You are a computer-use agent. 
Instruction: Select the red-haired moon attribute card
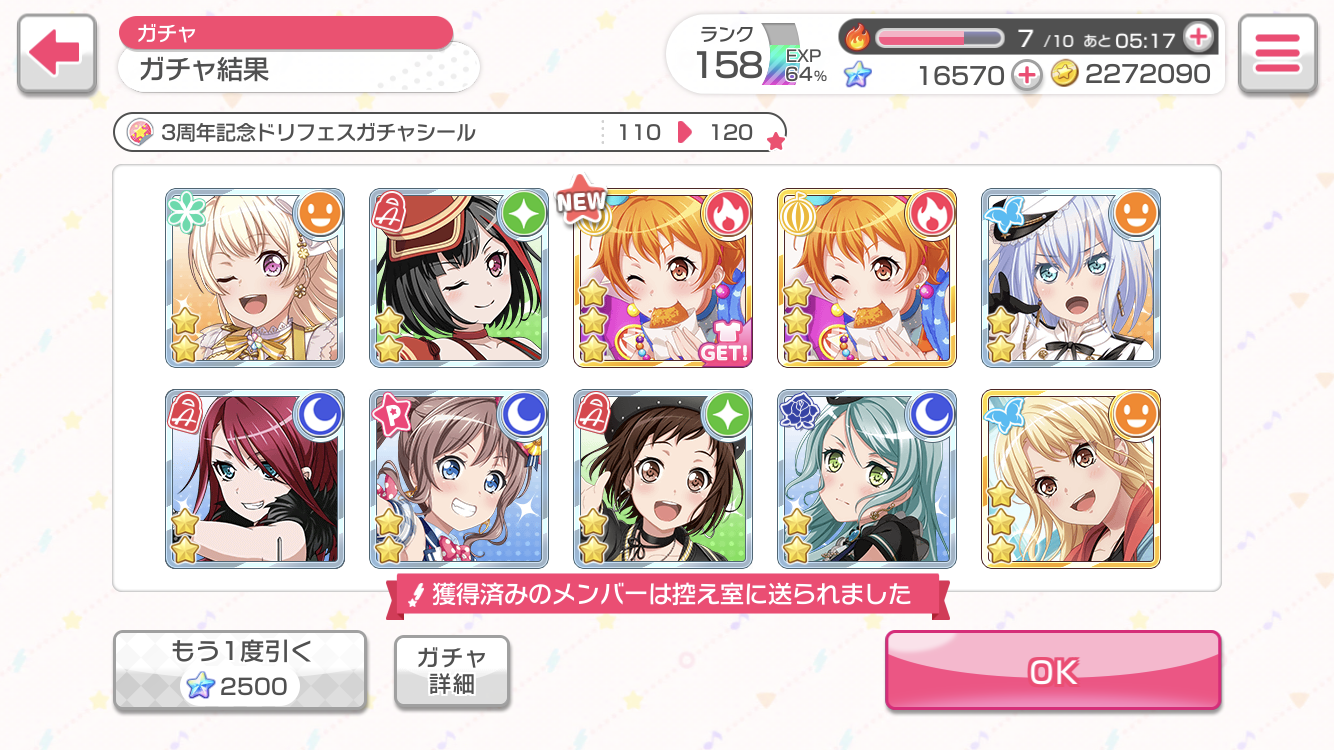coord(255,479)
